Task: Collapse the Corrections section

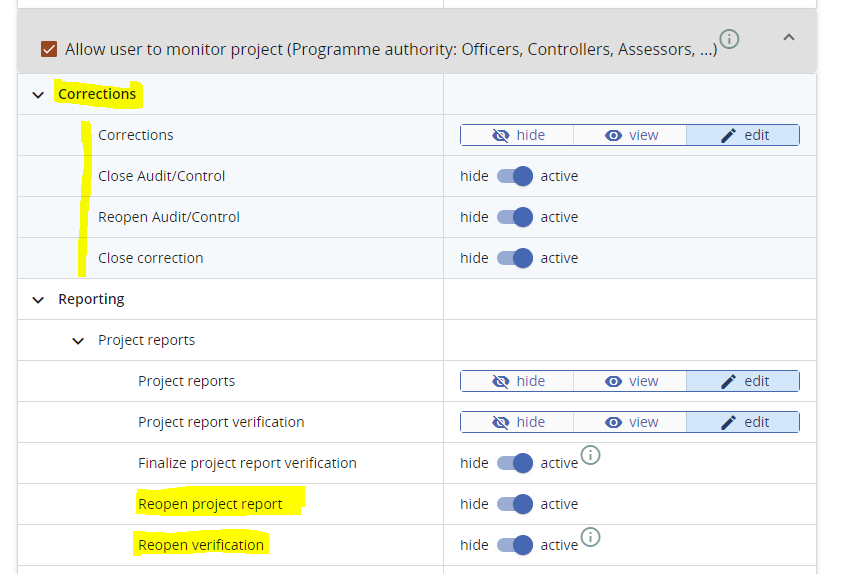Action: [x=39, y=95]
